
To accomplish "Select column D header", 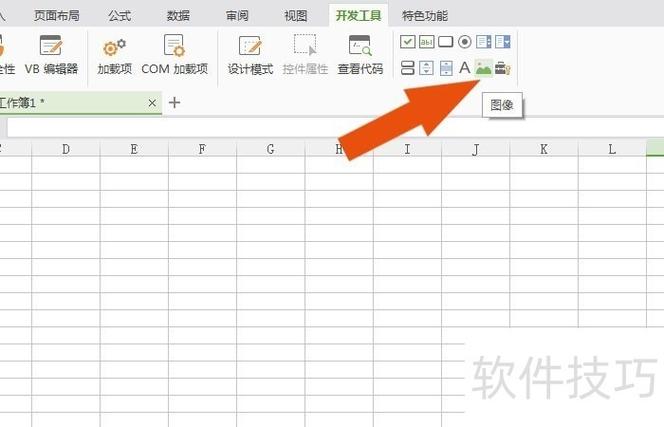I will pos(66,149).
